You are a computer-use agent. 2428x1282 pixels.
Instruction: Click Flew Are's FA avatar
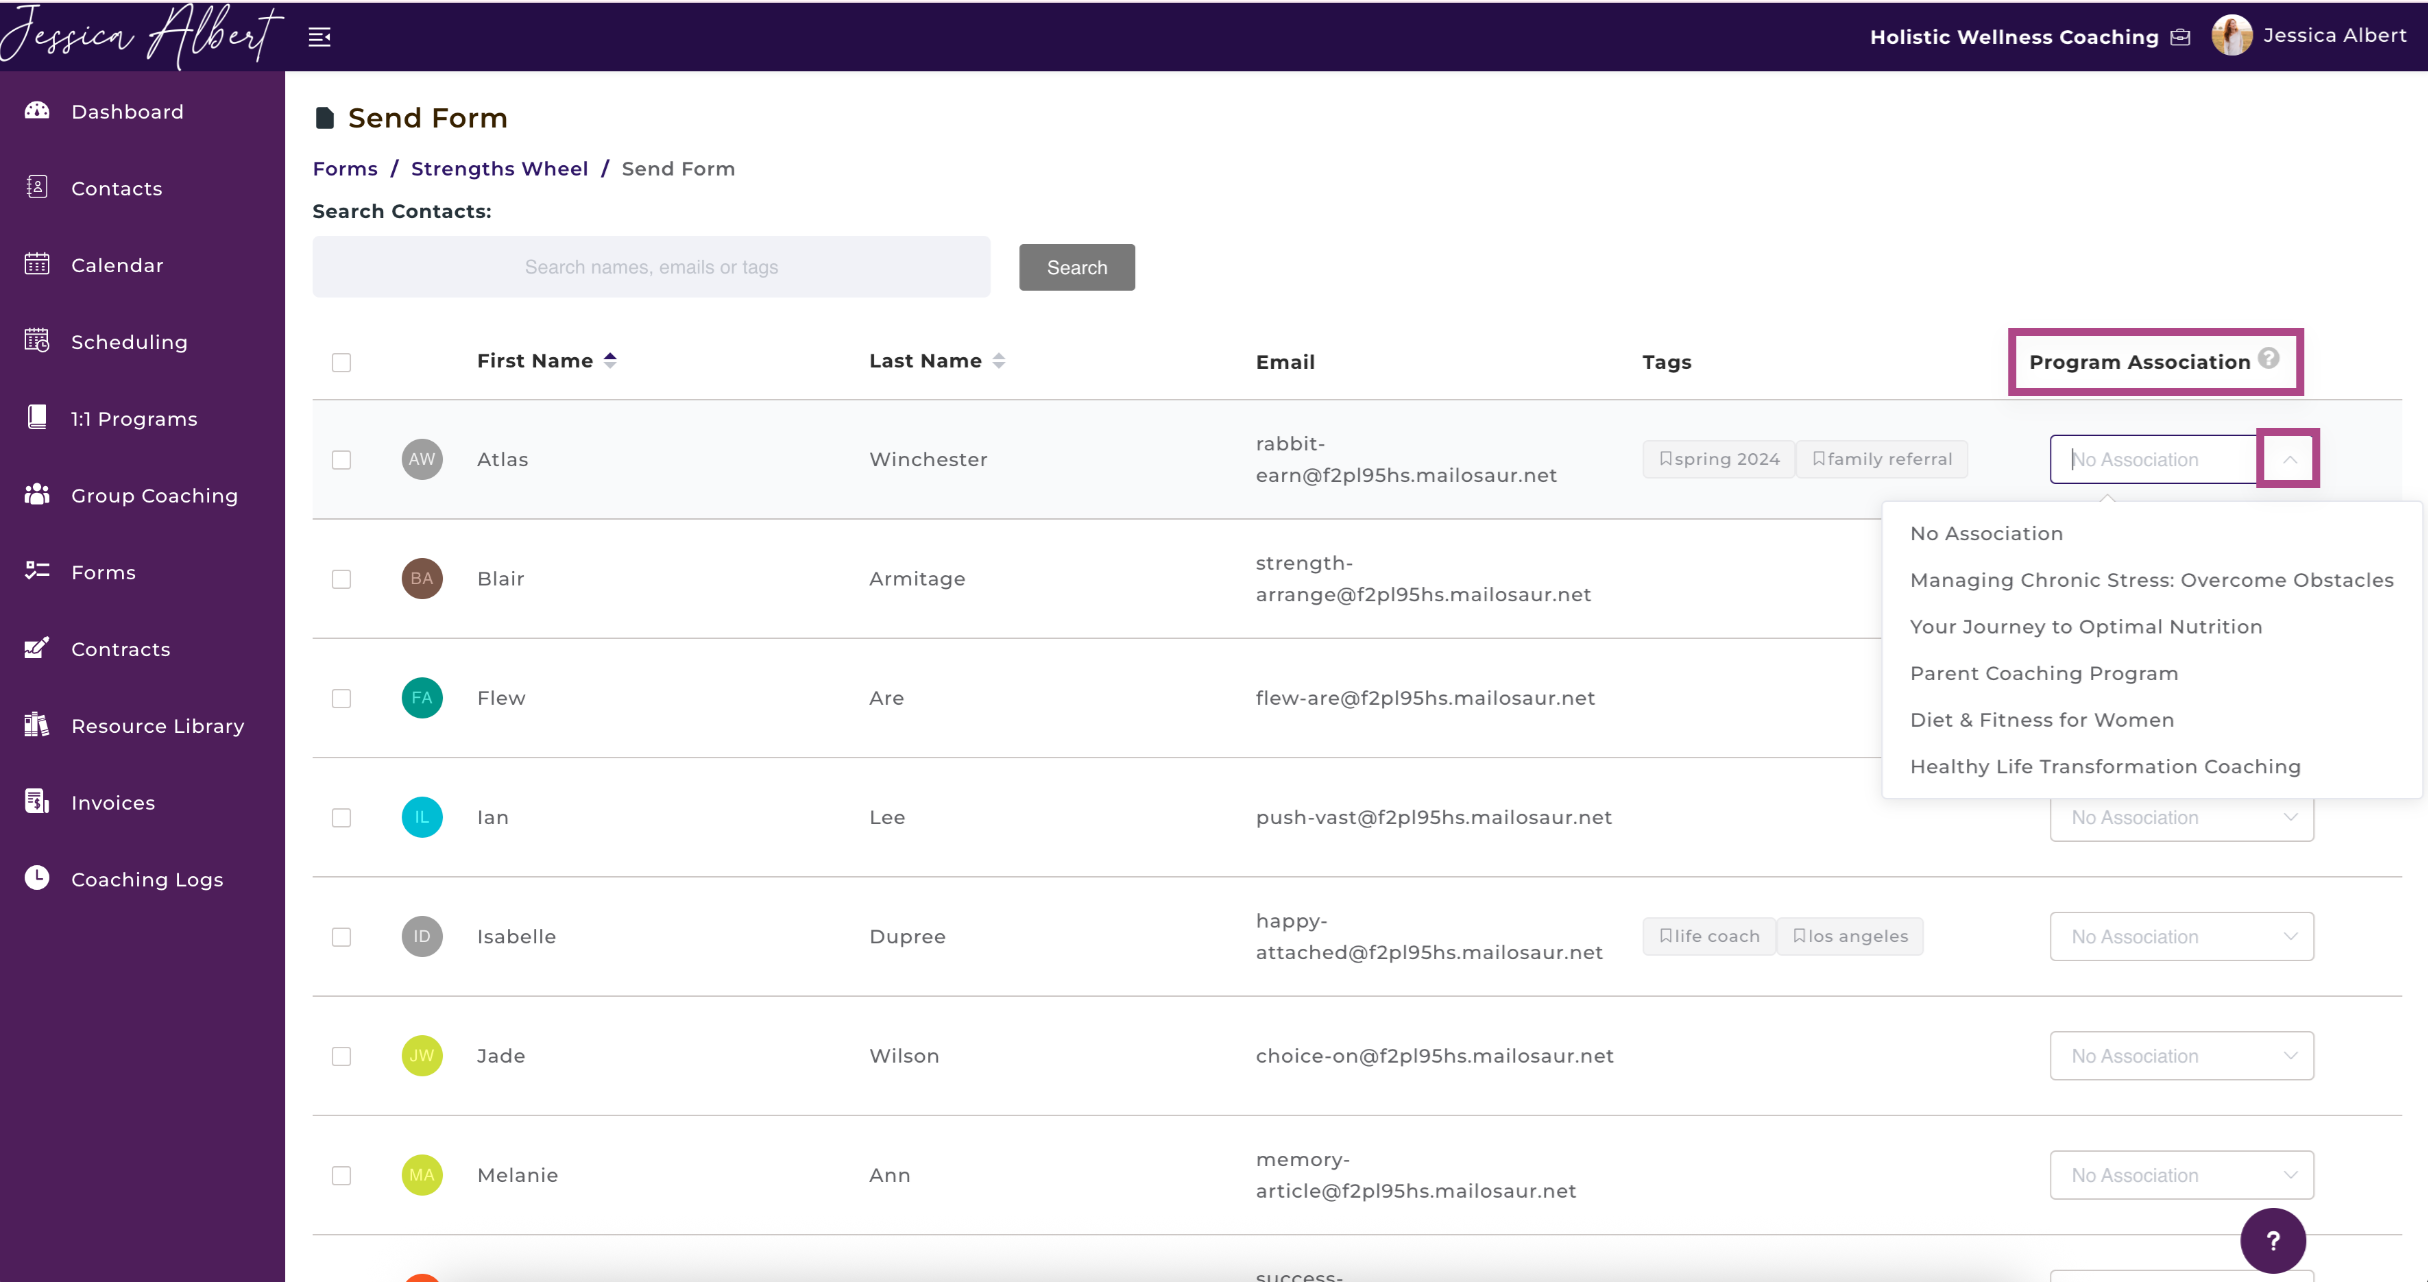click(x=422, y=697)
